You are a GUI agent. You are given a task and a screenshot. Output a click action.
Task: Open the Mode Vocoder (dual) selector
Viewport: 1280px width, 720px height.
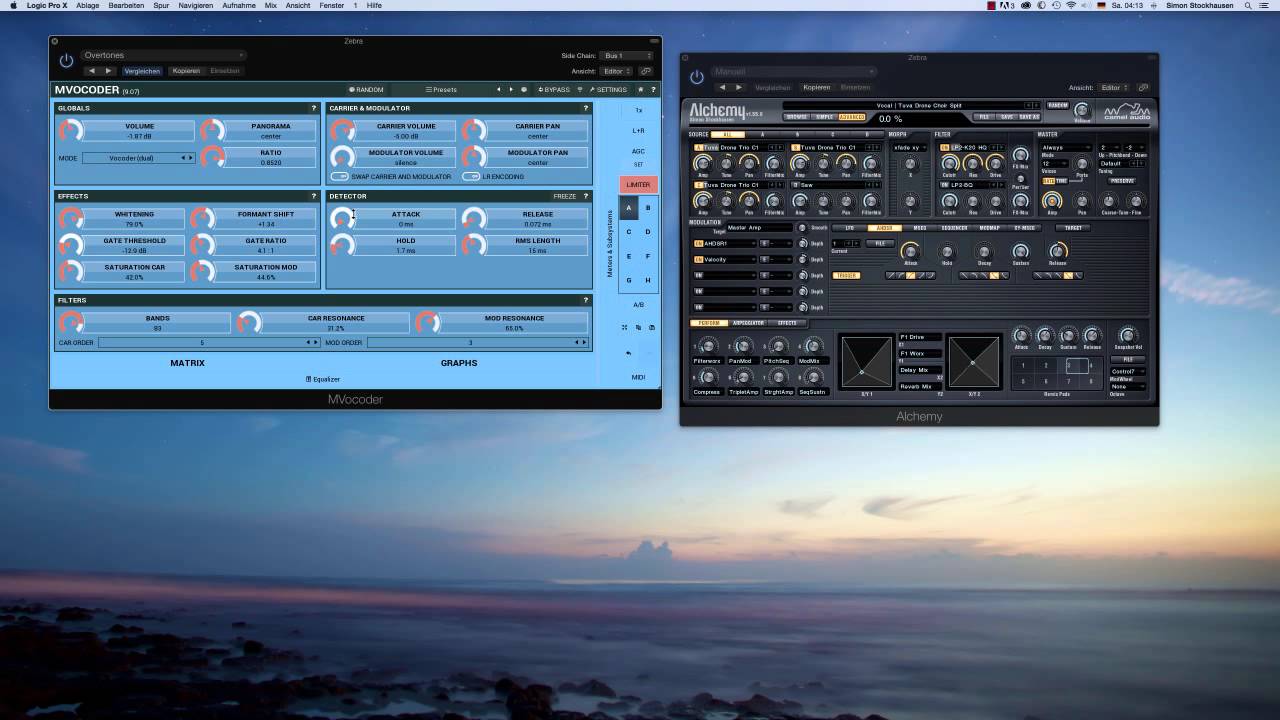point(138,158)
